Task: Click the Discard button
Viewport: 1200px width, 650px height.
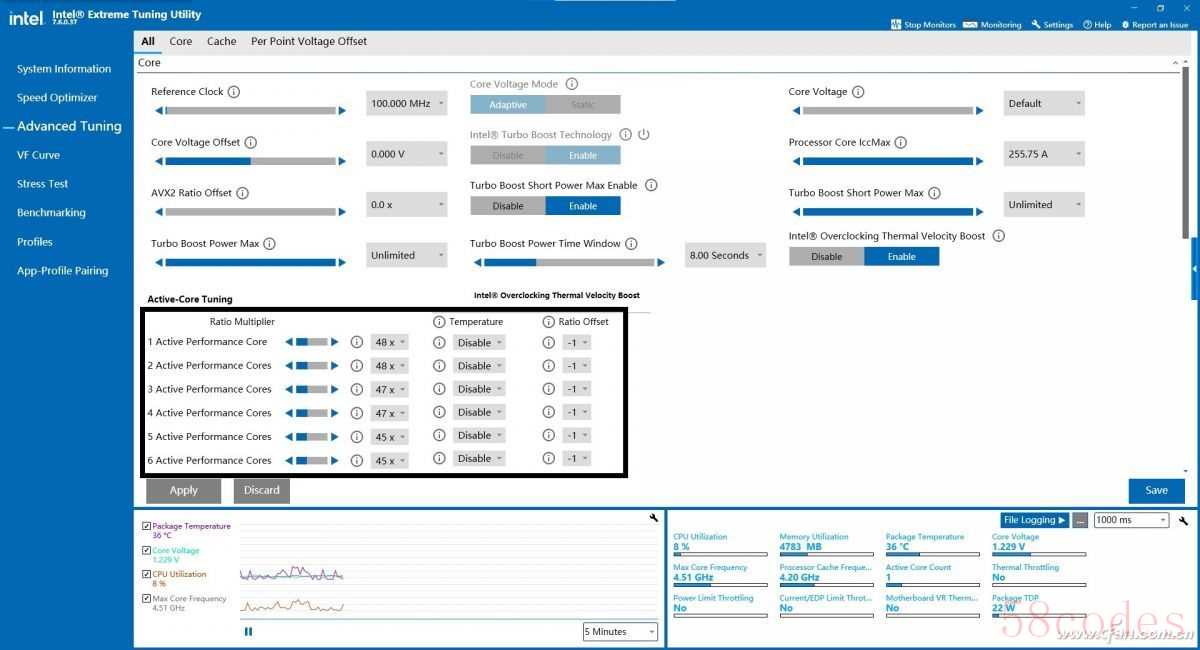Action: point(262,490)
